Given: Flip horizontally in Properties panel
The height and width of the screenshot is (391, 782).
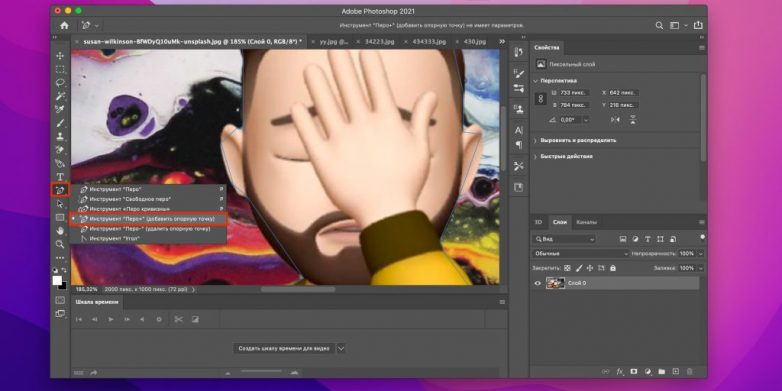Looking at the screenshot, I should click(615, 120).
